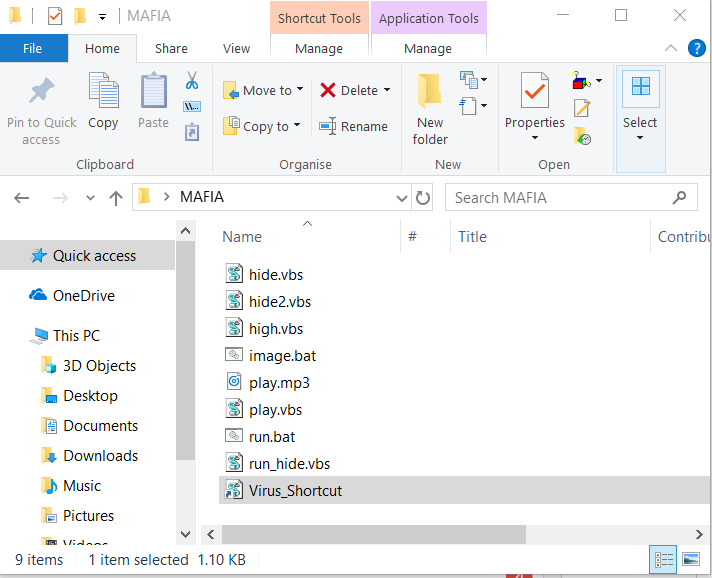The height and width of the screenshot is (578, 712).
Task: Open Recent locations dropdown chevron
Action: click(90, 198)
